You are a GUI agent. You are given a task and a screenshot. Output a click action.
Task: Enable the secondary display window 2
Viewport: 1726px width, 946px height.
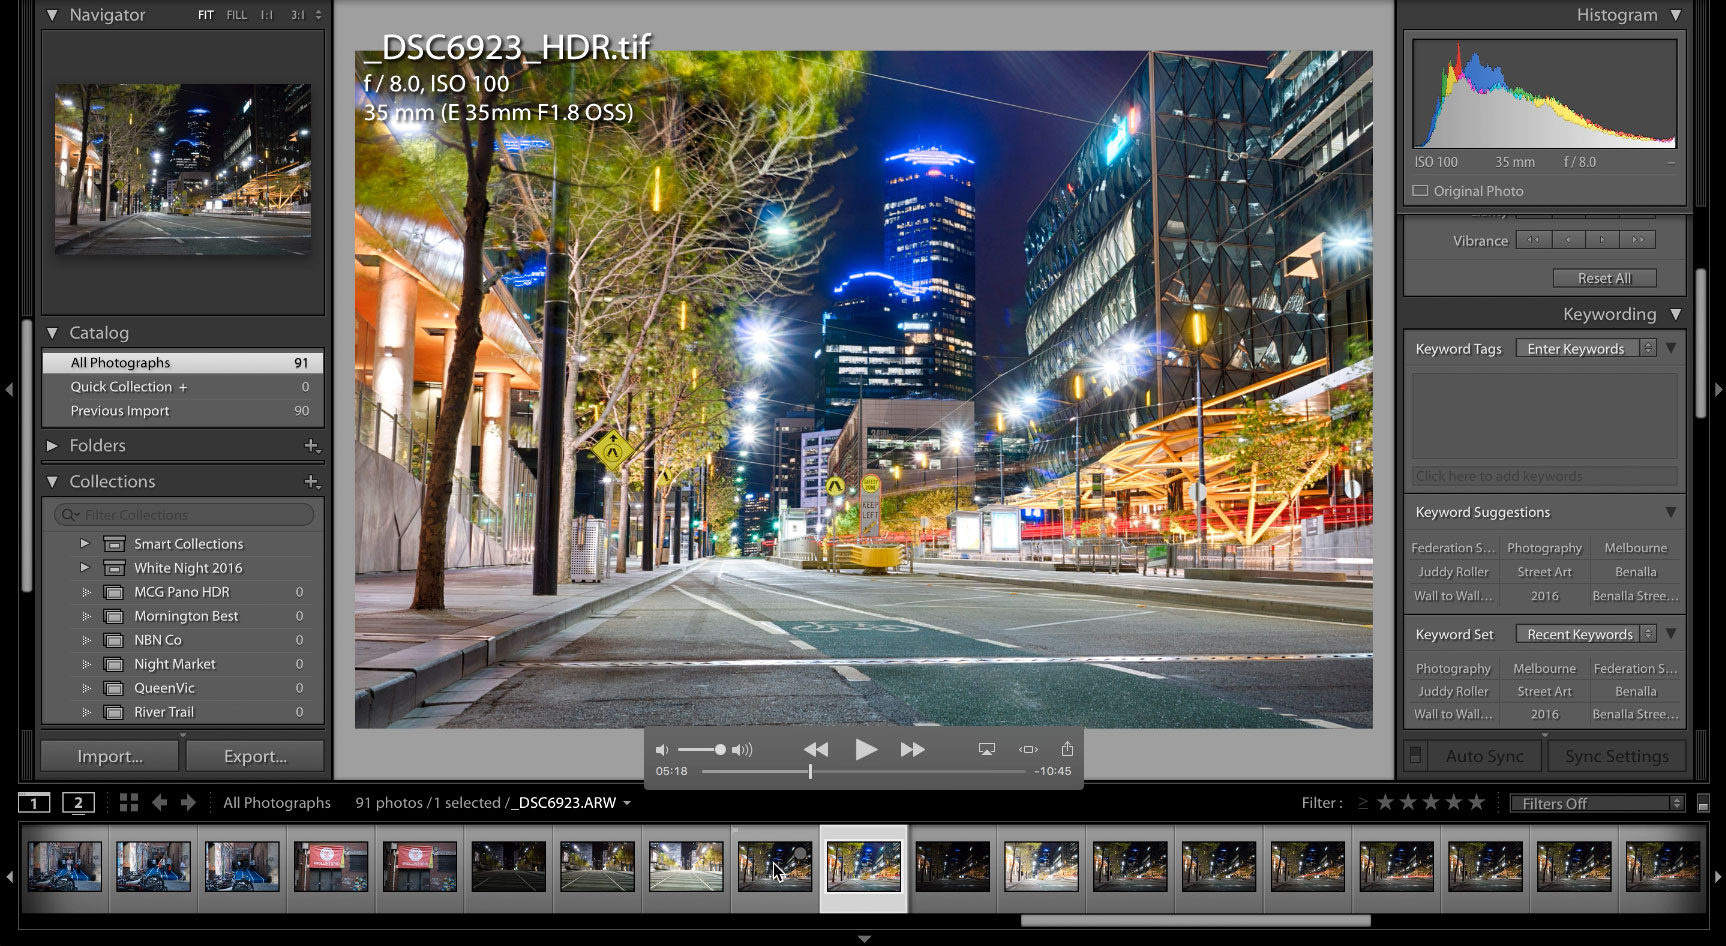click(x=76, y=802)
